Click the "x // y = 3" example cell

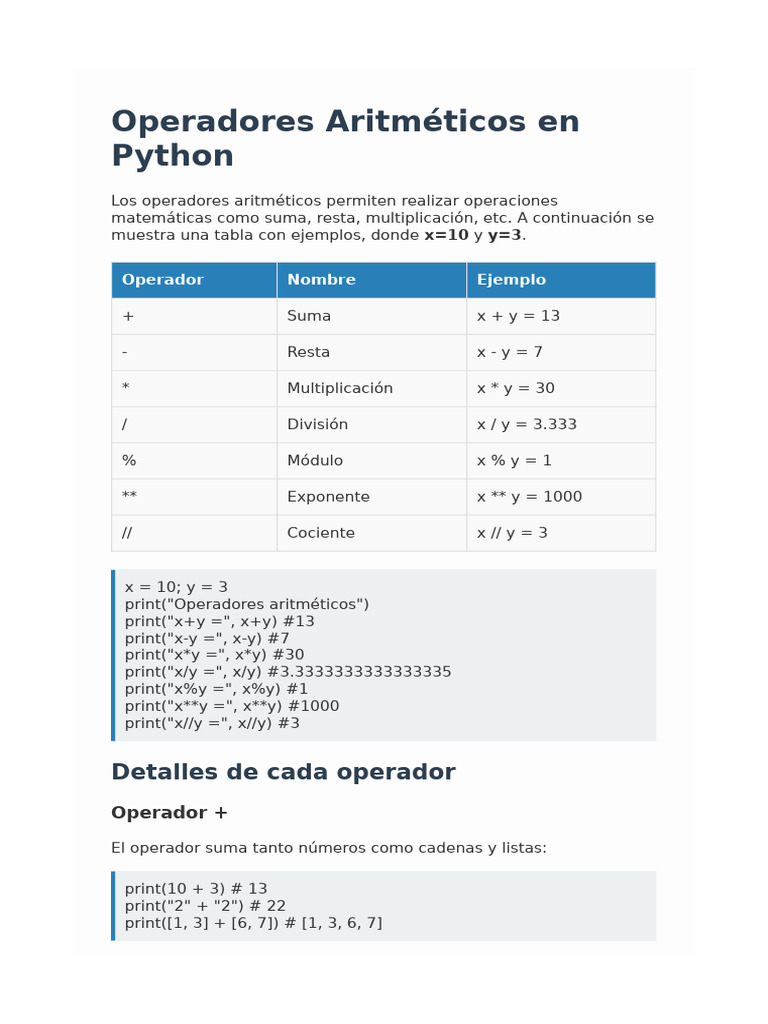pyautogui.click(x=512, y=533)
